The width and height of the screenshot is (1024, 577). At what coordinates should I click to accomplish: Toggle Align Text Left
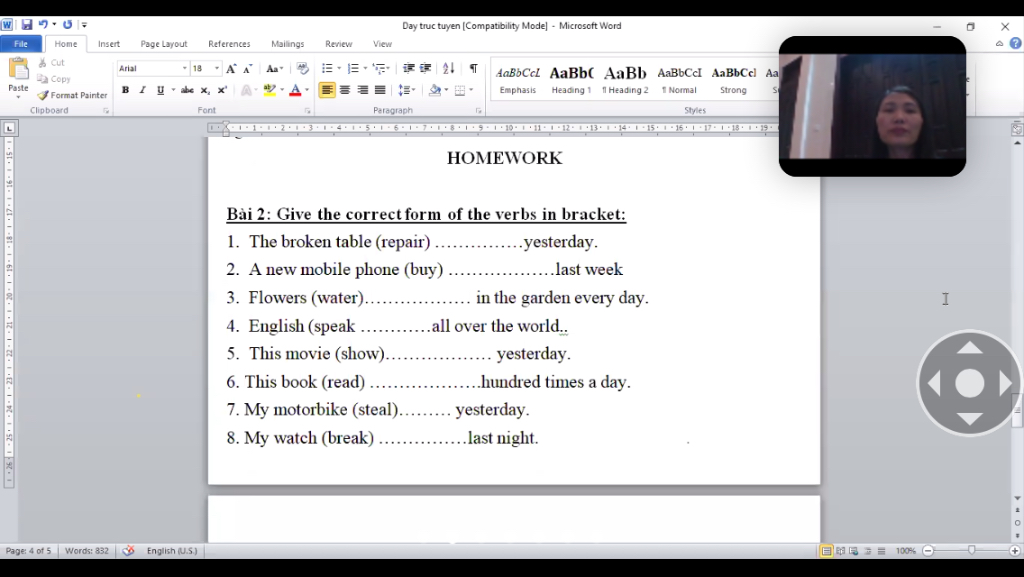point(327,90)
